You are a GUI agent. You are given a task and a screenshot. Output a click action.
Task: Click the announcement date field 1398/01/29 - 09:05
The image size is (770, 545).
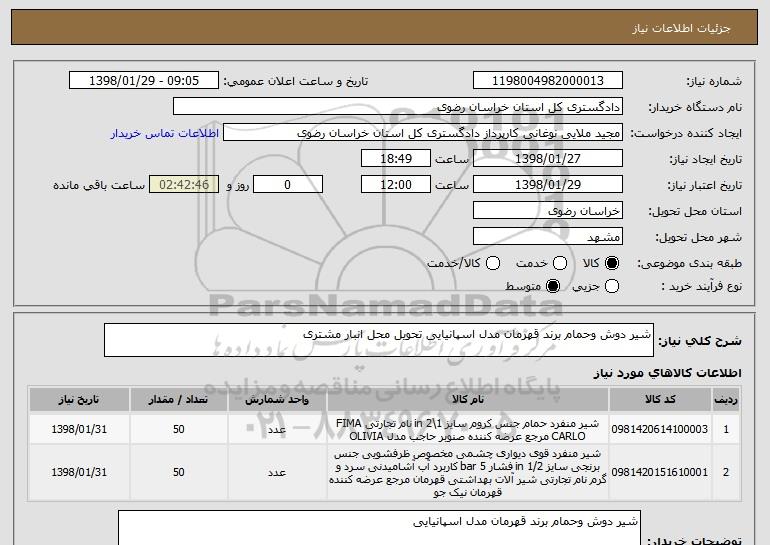(x=144, y=81)
